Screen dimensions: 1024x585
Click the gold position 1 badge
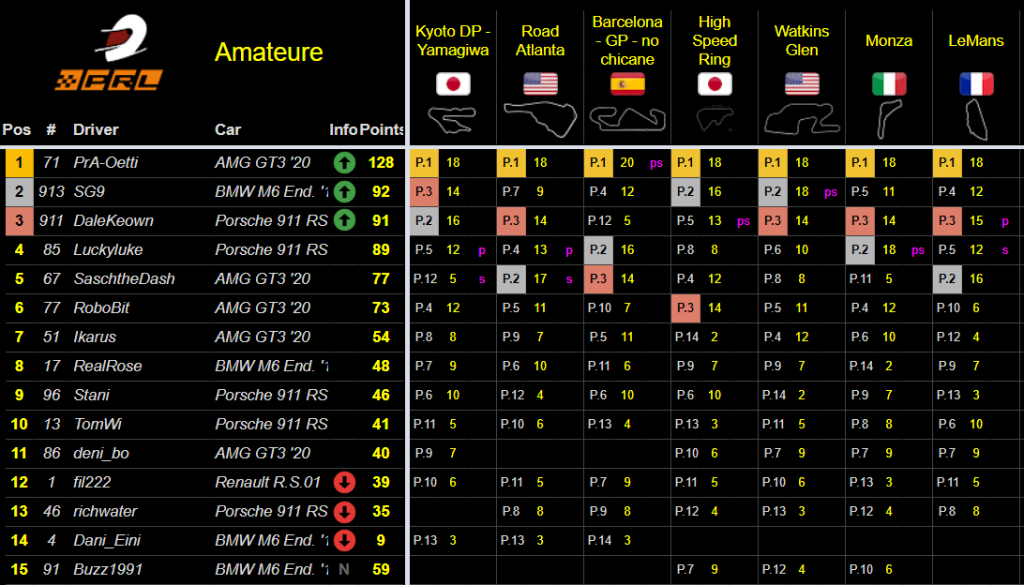click(x=17, y=162)
